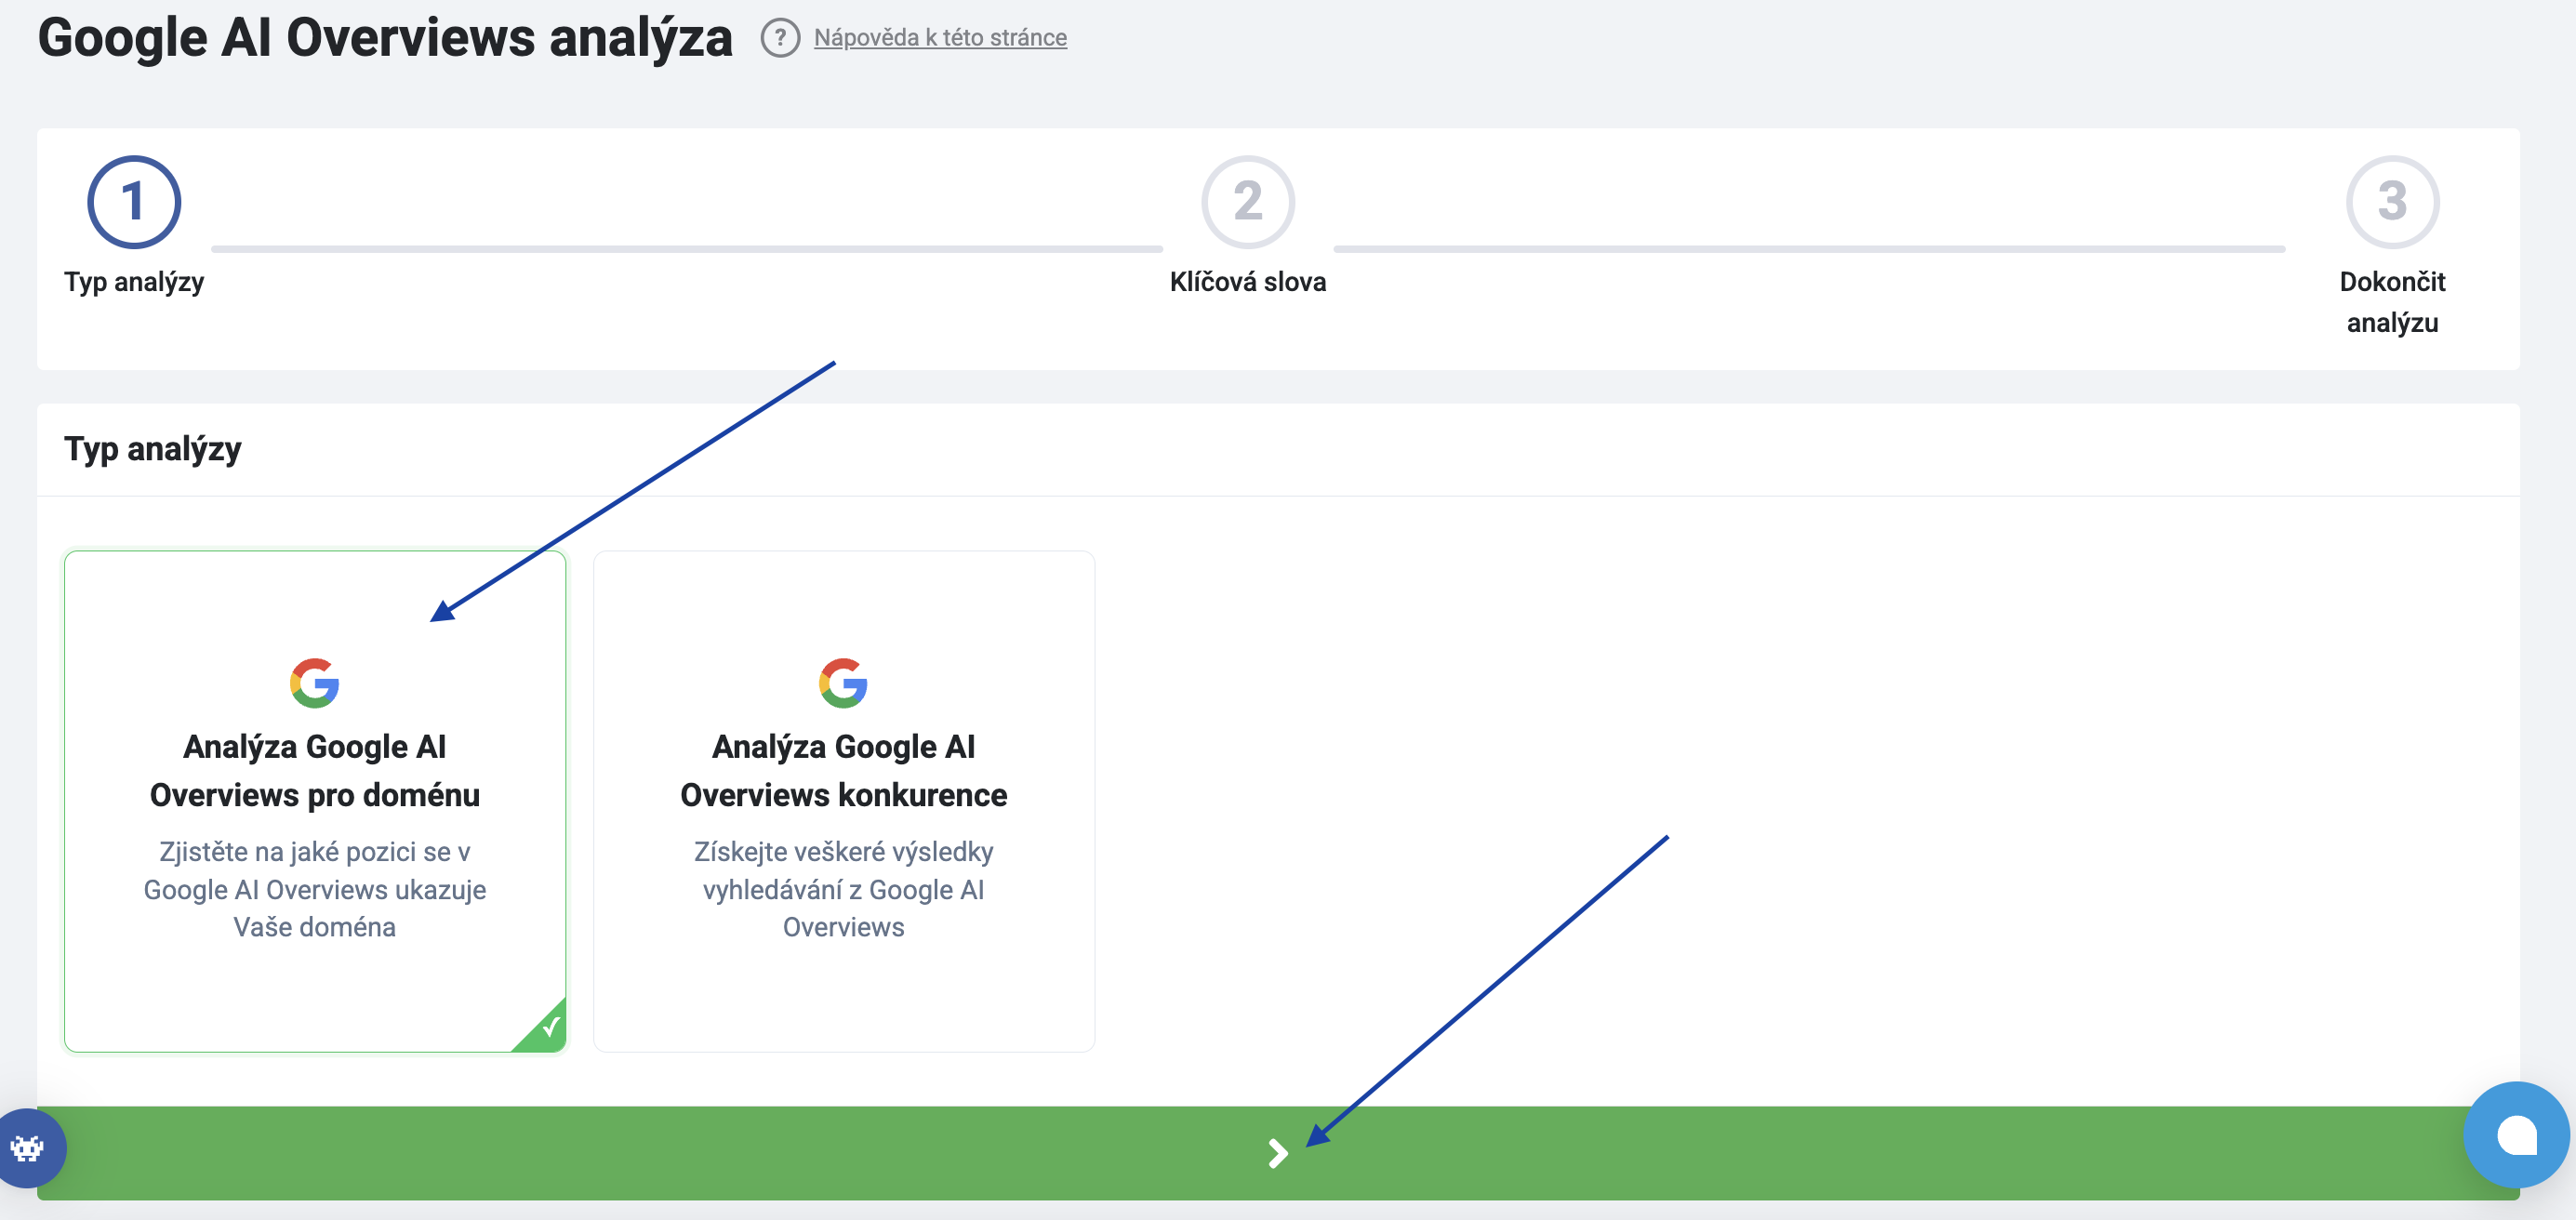Choose "Analýza Google AI Overviews pro doménu" option title
Viewport: 2576px width, 1220px height.
click(314, 770)
